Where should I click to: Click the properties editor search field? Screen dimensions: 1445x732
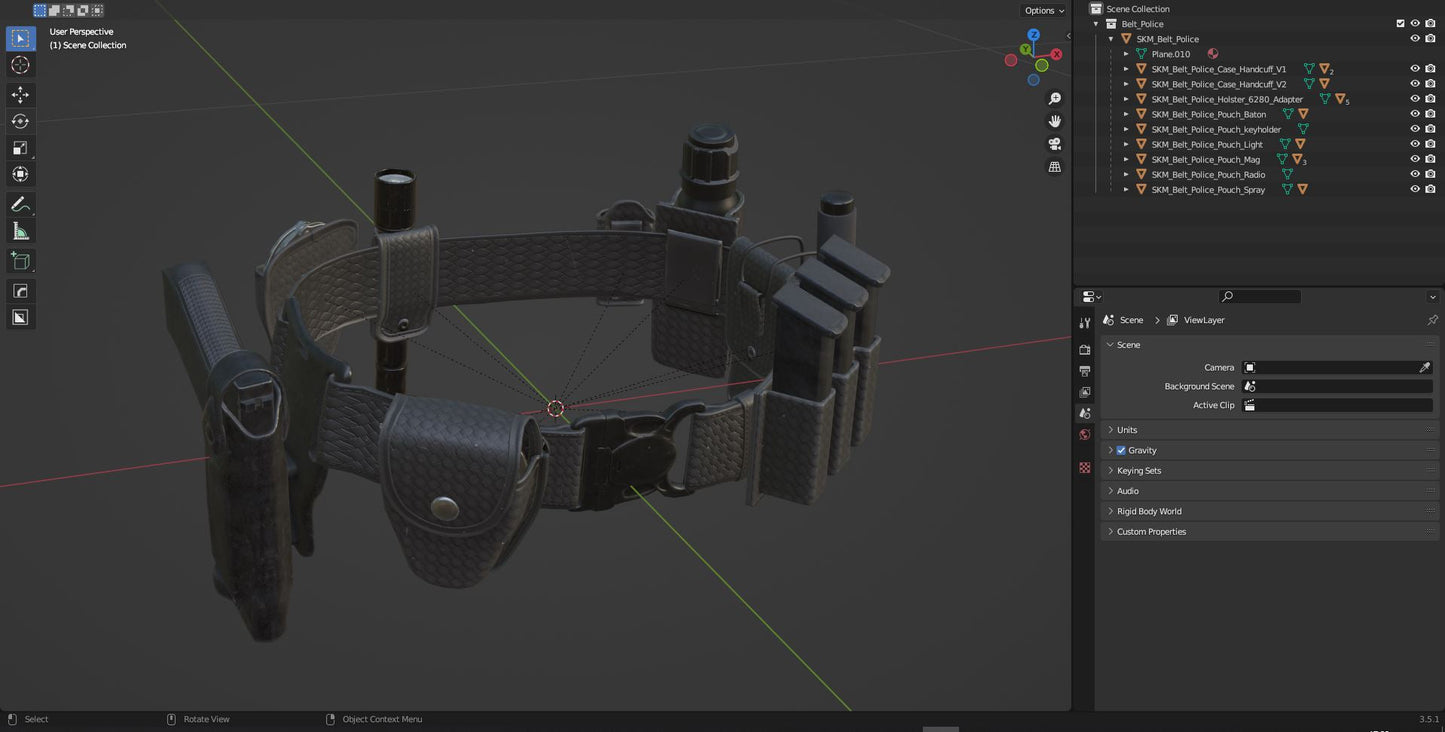tap(1259, 296)
